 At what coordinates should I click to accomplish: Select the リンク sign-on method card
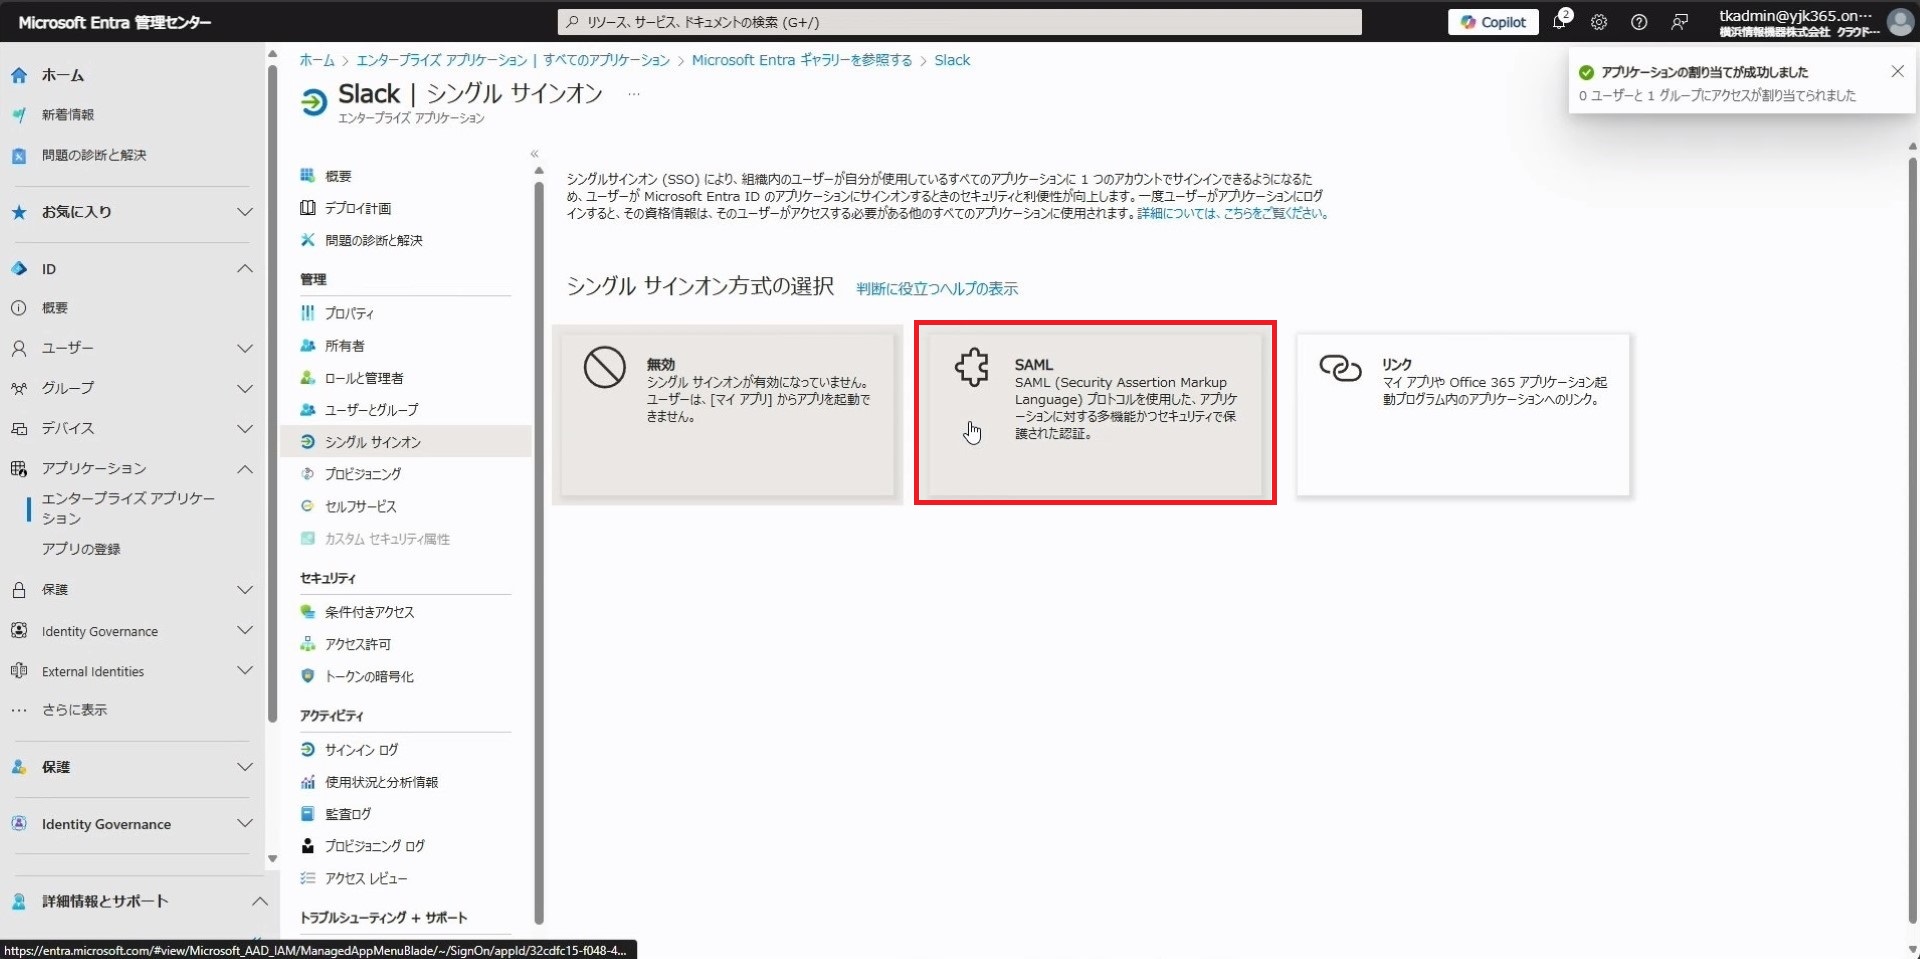click(x=1463, y=415)
